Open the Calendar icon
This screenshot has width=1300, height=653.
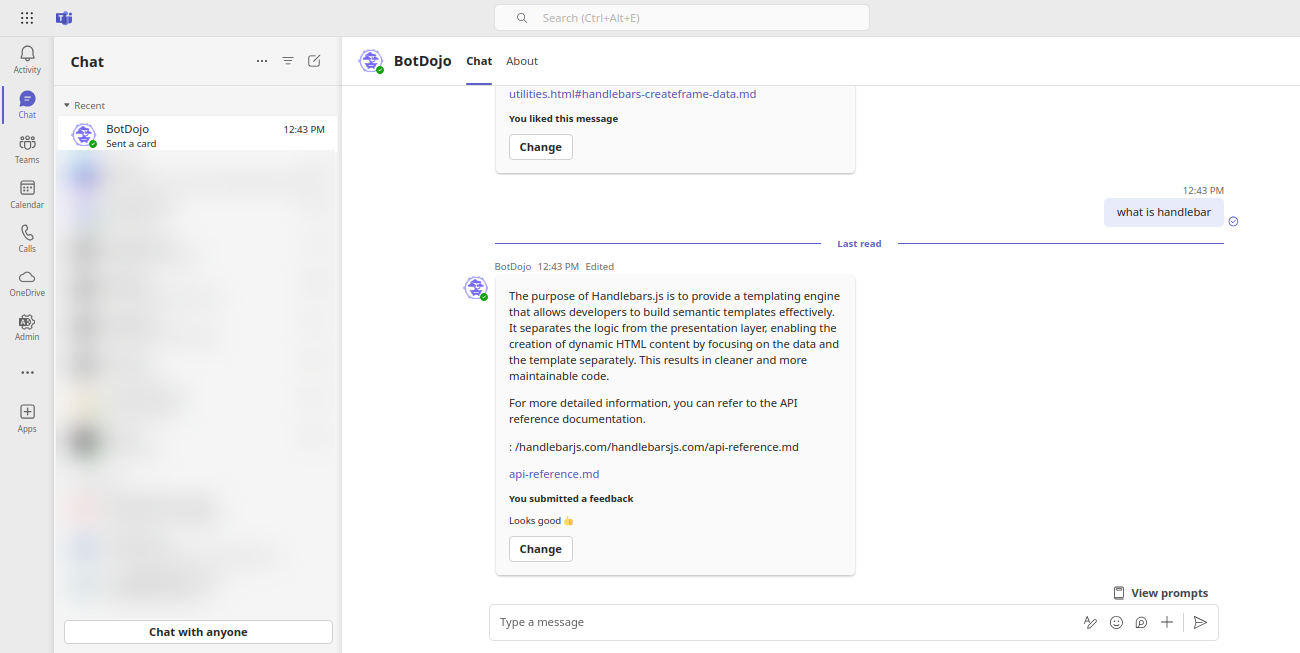pos(27,187)
